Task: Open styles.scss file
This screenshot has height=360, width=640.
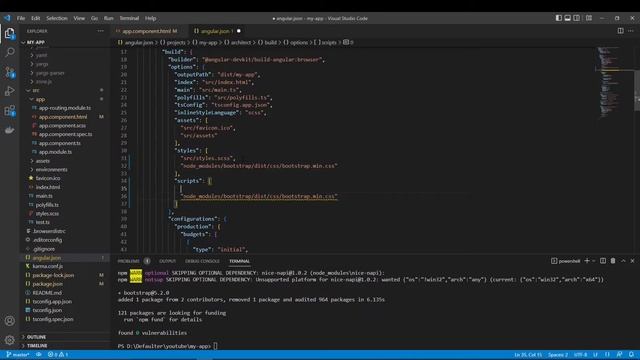Action: click(x=47, y=213)
